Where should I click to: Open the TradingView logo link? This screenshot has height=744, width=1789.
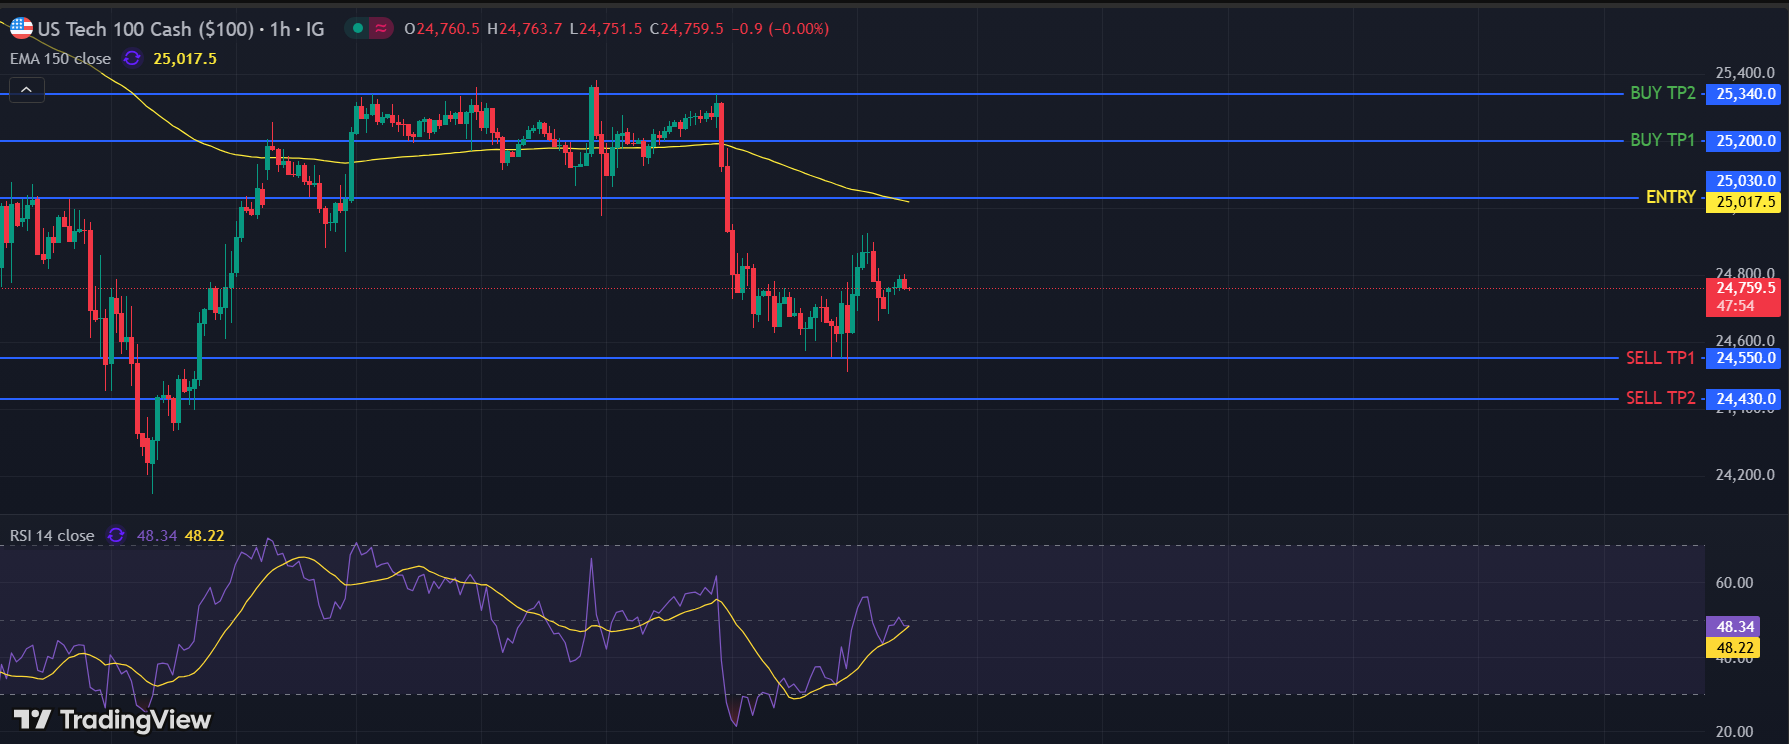click(112, 720)
